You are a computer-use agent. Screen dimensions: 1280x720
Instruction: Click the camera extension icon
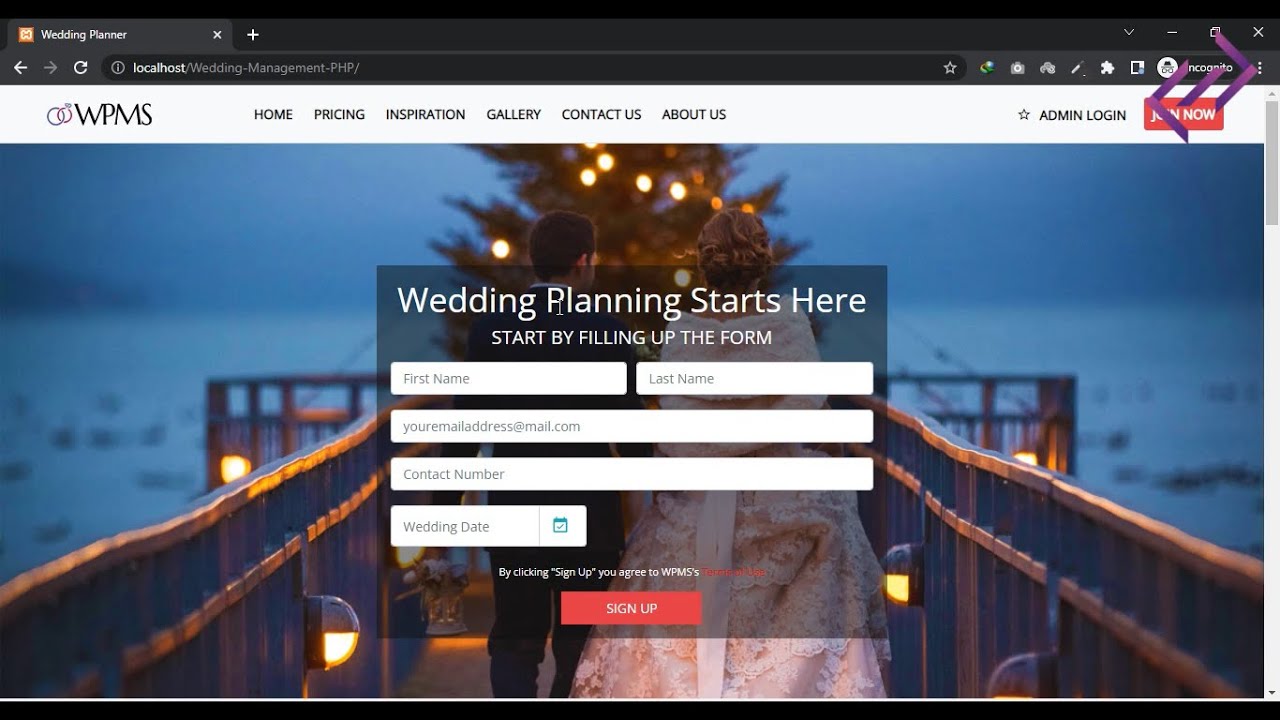coord(1017,68)
